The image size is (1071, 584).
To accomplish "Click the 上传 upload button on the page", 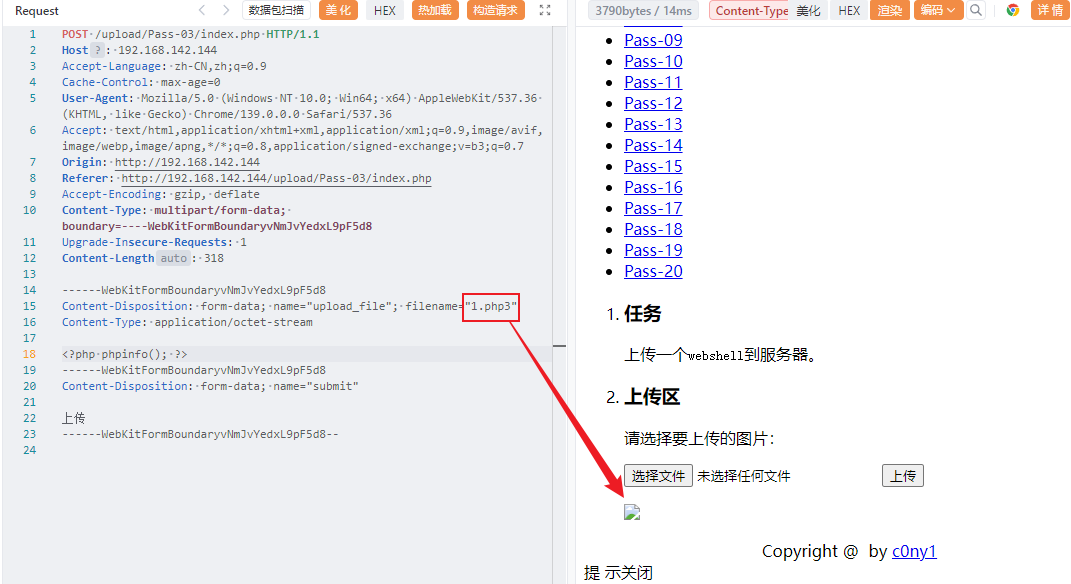I will point(903,476).
